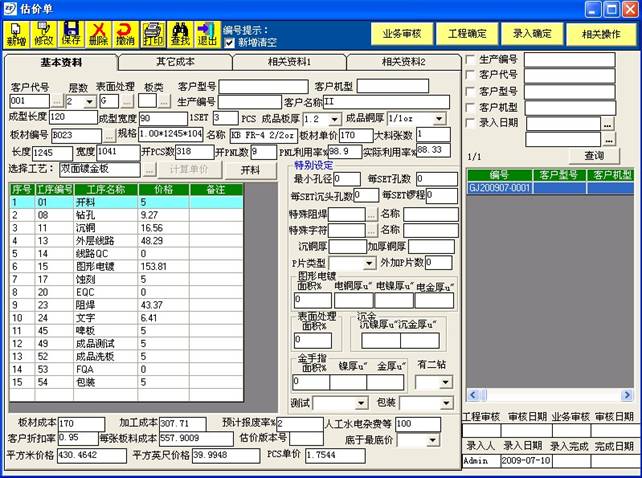Click the 保存 (Save) toolbar icon
The image size is (642, 478).
[x=71, y=35]
